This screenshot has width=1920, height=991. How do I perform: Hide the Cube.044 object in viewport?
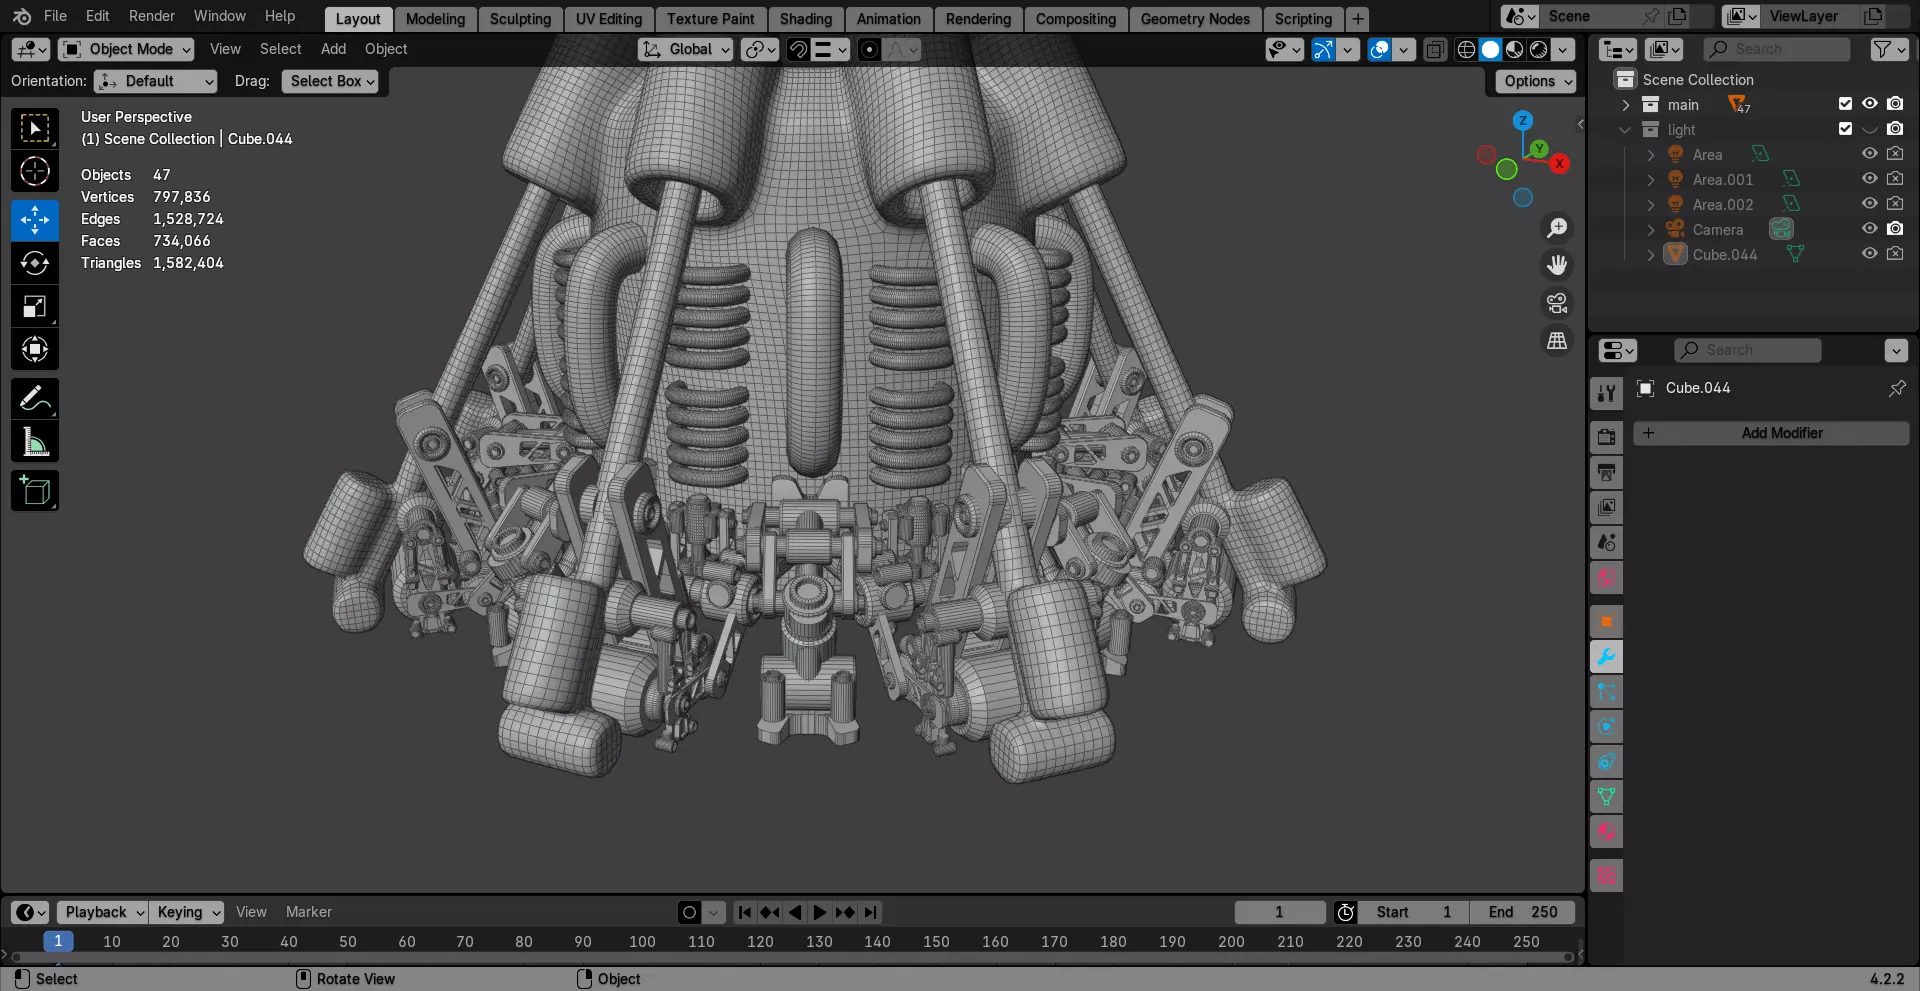pos(1869,254)
